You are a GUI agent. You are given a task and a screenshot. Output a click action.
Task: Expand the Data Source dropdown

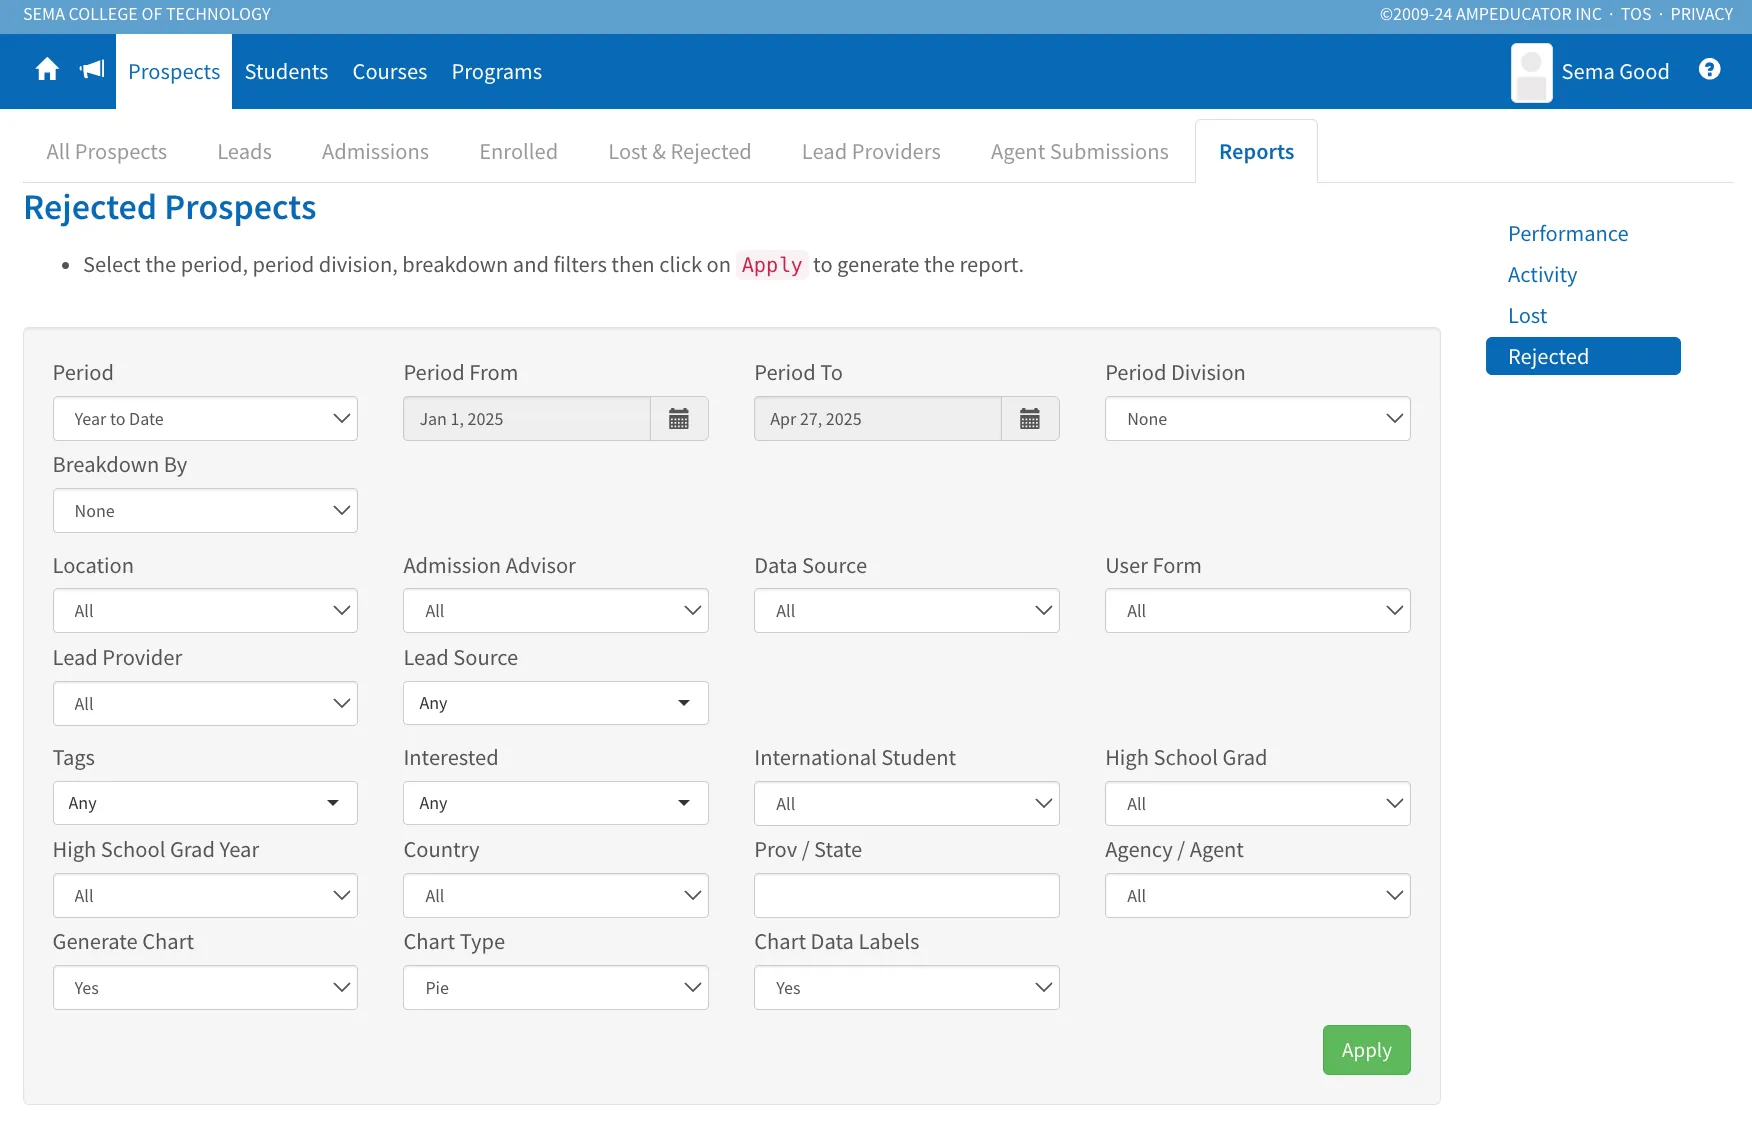pos(907,611)
